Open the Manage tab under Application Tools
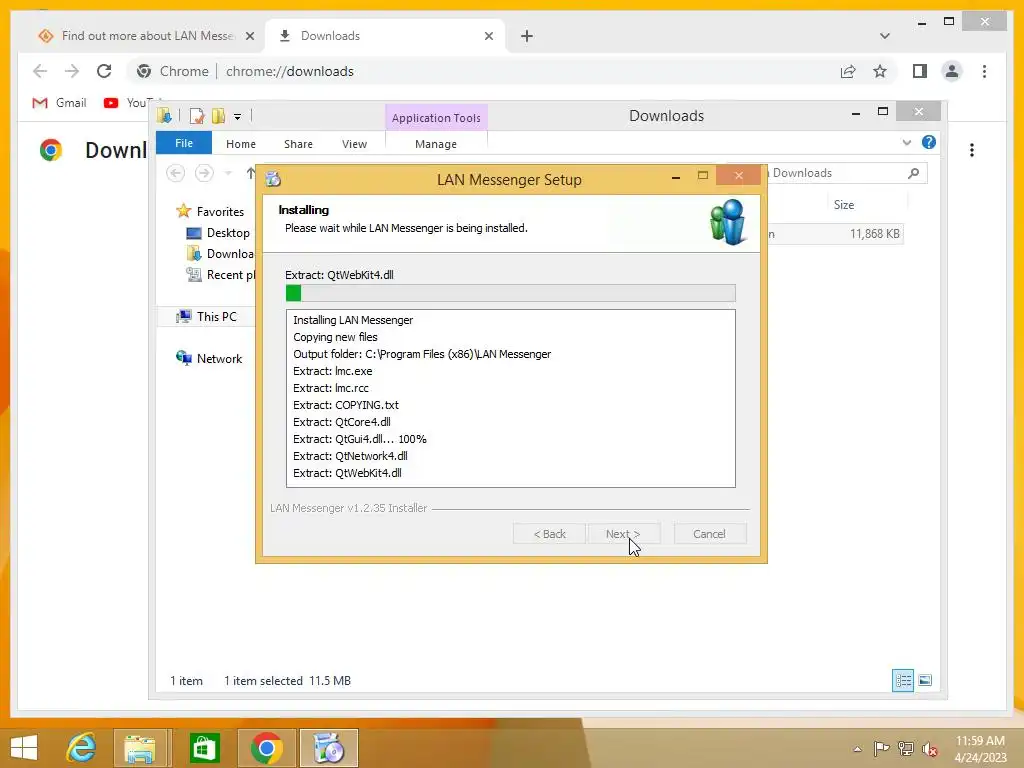The image size is (1024, 768). 436,144
